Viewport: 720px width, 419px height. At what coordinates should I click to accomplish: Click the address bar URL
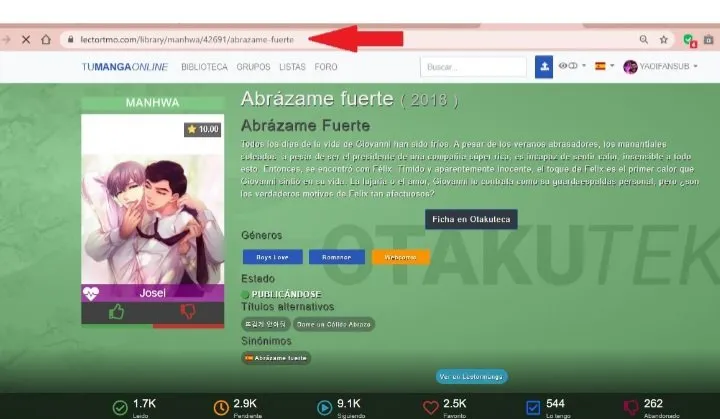click(187, 40)
